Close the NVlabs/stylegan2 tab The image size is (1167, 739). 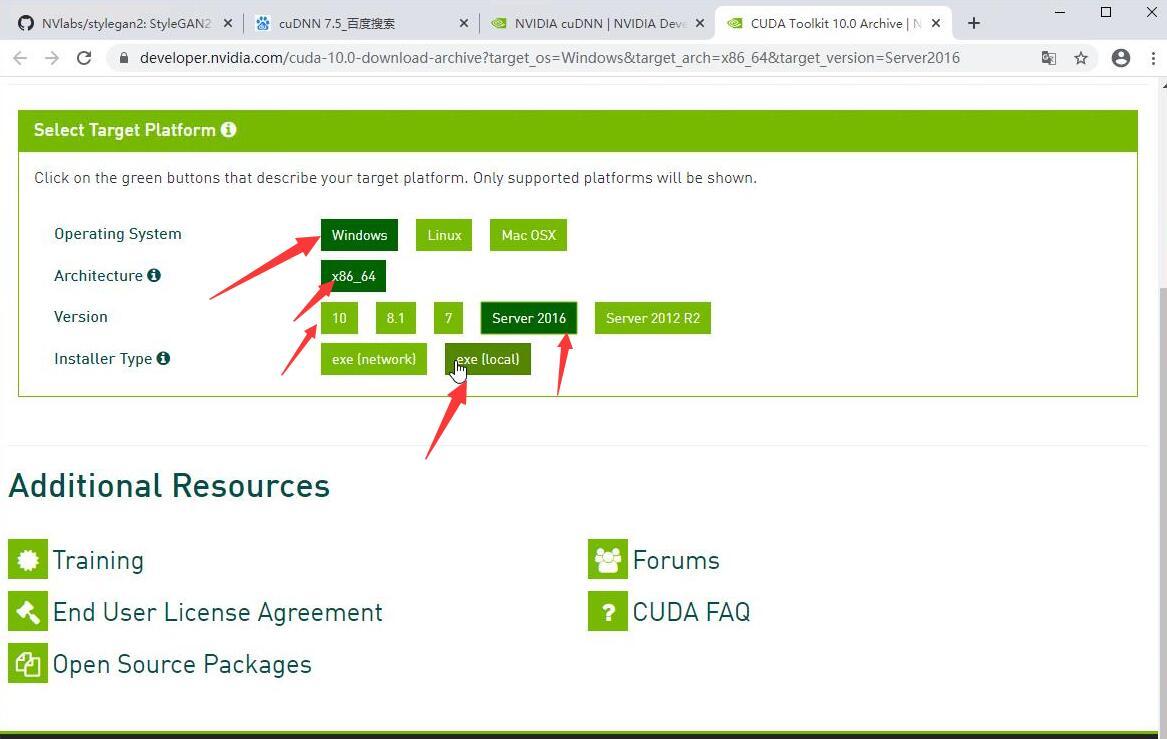click(x=228, y=23)
